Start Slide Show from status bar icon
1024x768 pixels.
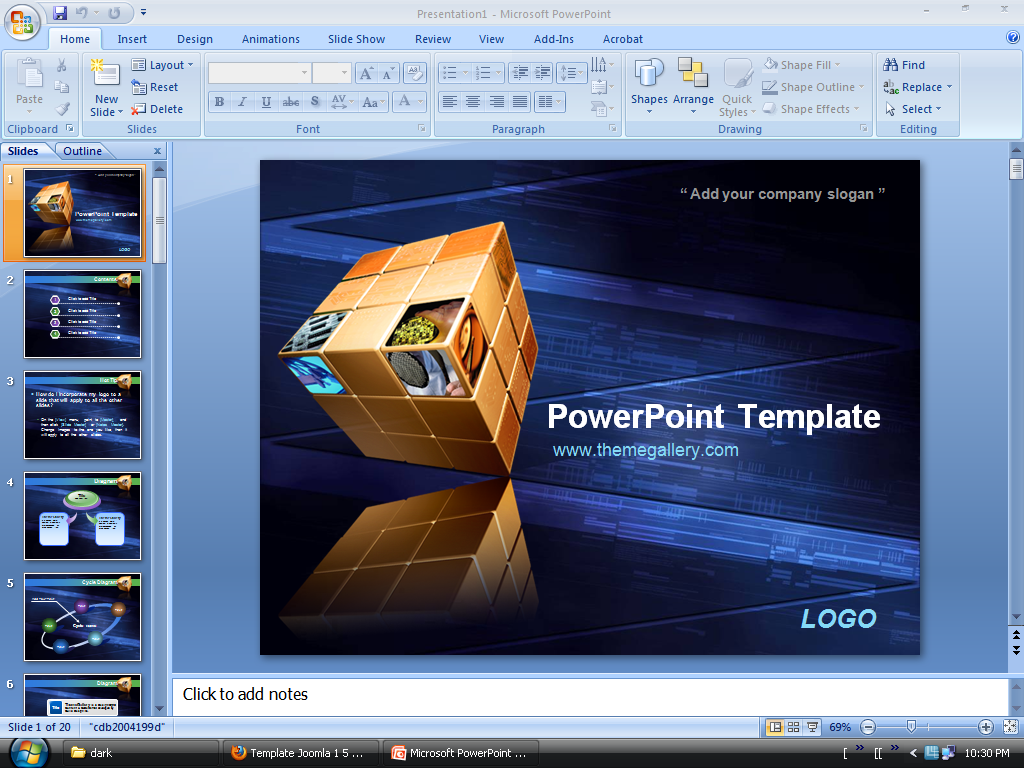pos(813,727)
